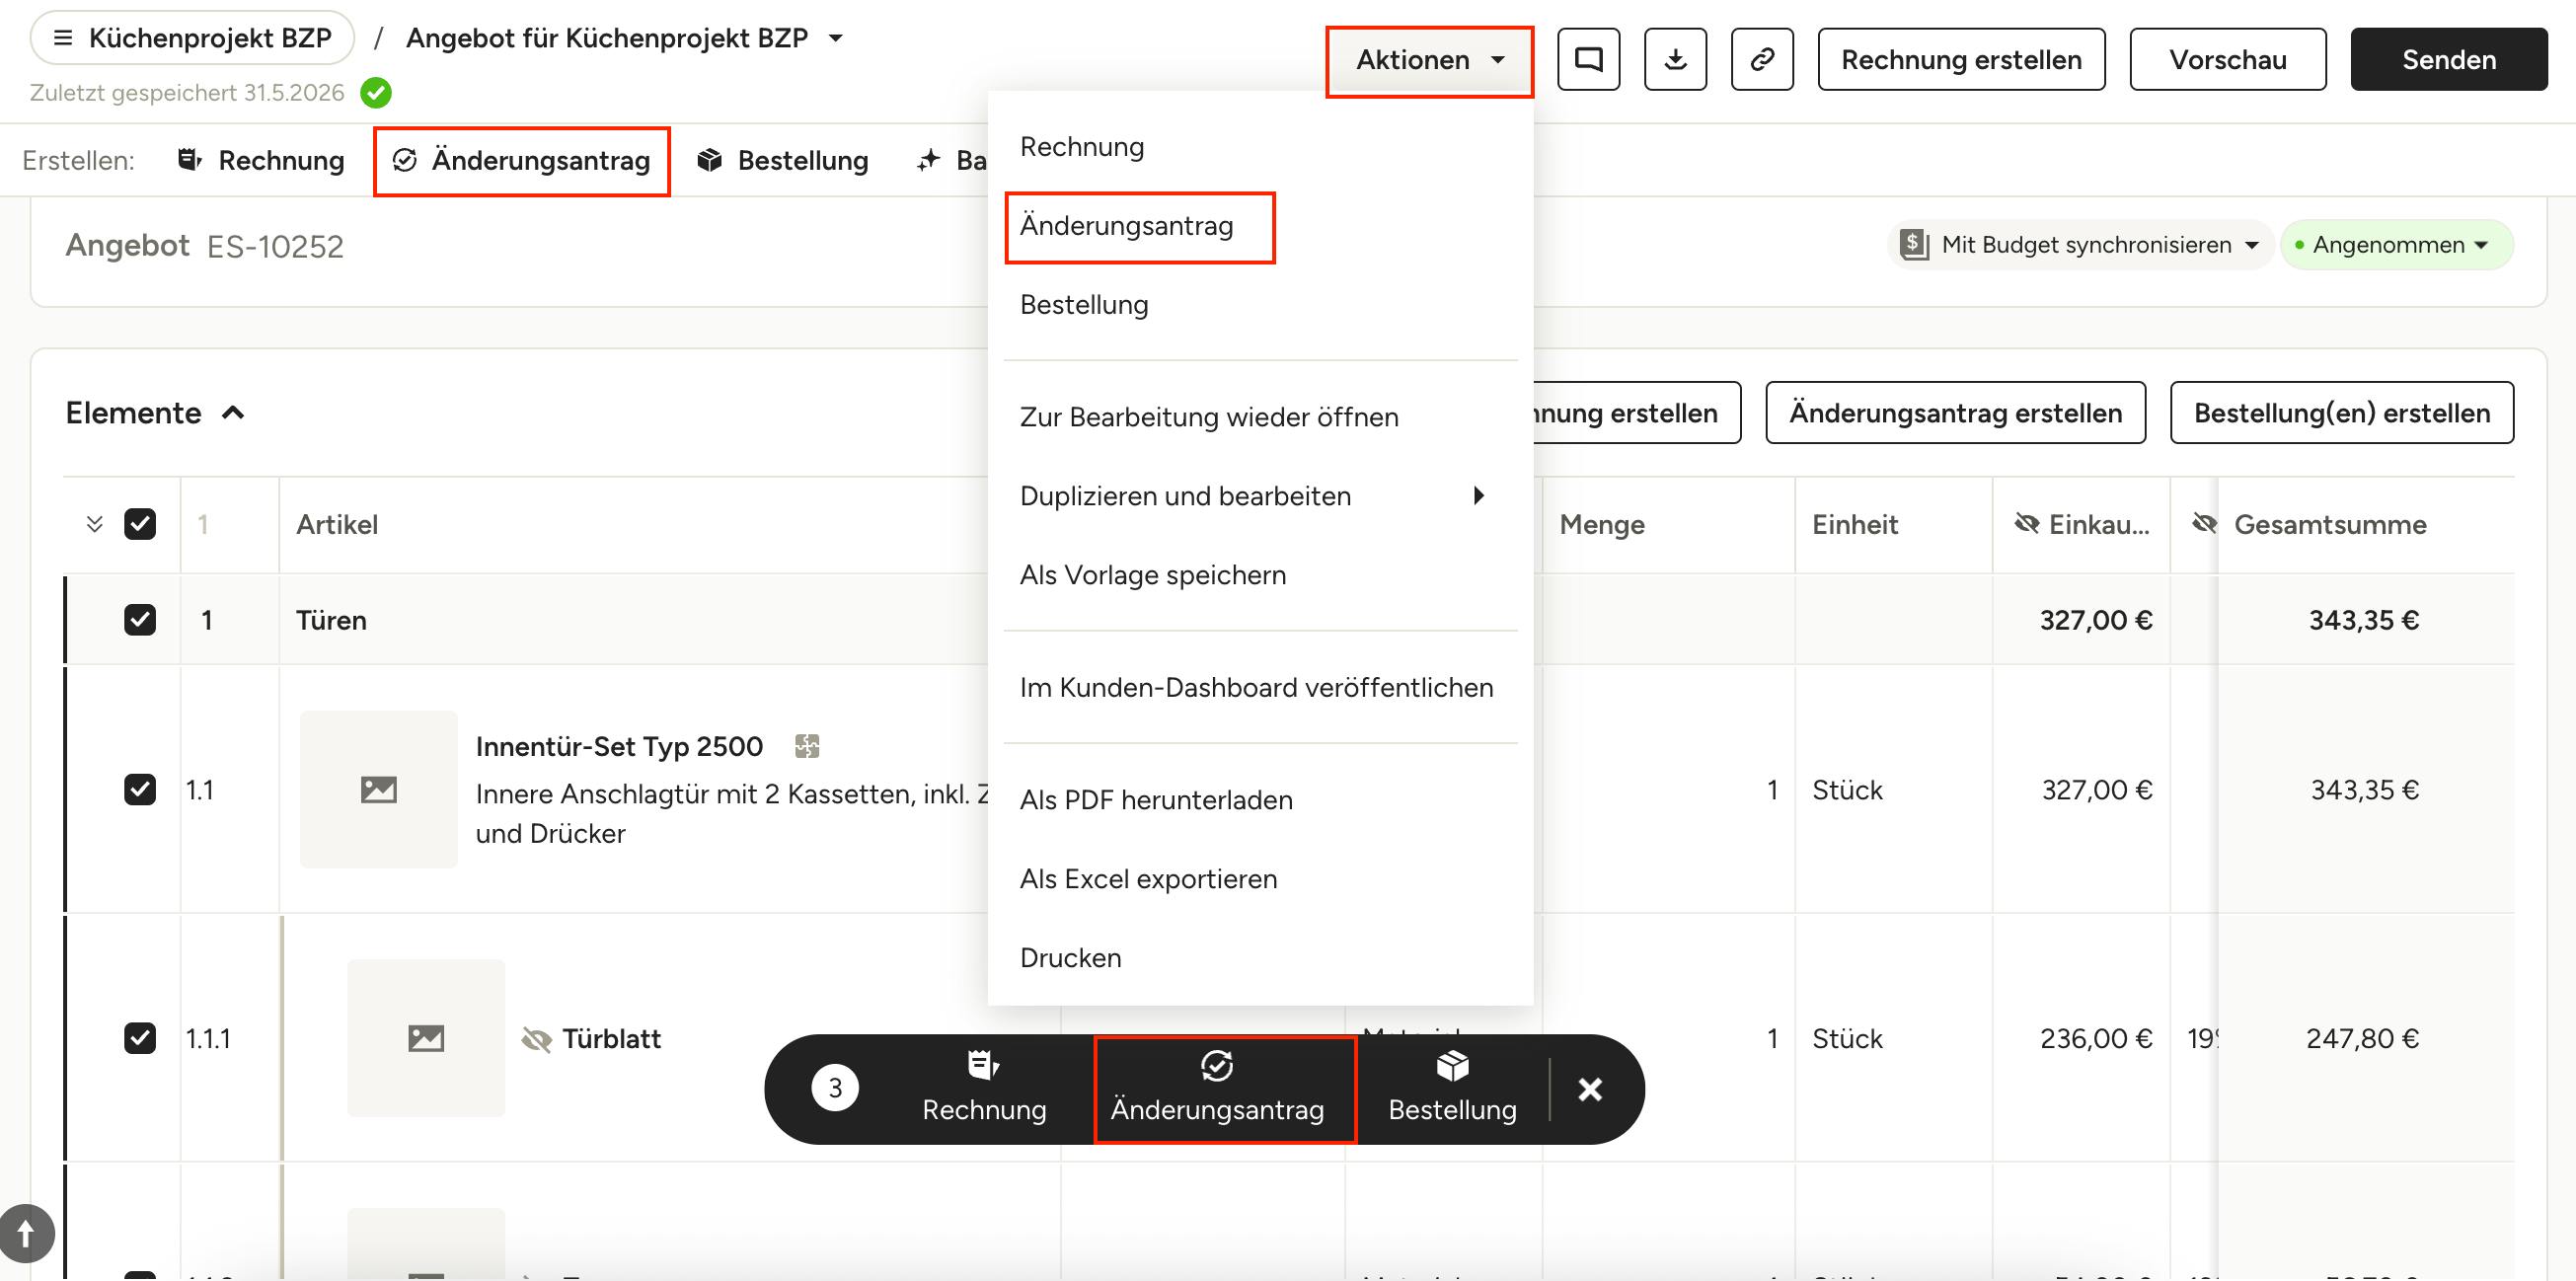Choose Als PDF herunterladen
Screen dimensions: 2576x1281
(1260, 800)
